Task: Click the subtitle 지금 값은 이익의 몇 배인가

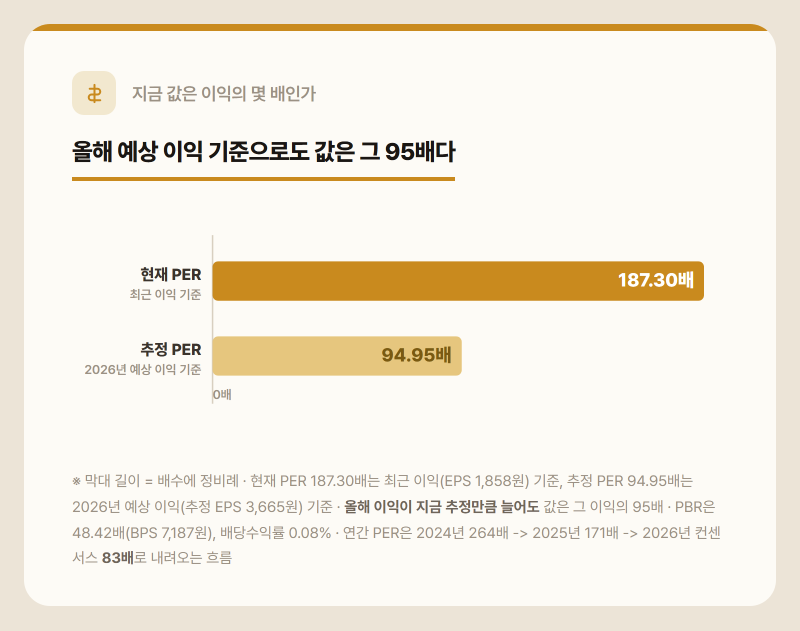Action: click(224, 93)
